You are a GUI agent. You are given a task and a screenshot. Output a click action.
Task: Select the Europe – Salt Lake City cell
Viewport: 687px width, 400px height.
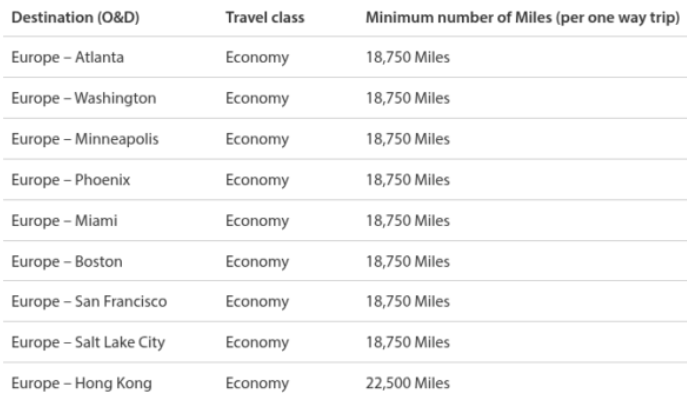tap(87, 343)
